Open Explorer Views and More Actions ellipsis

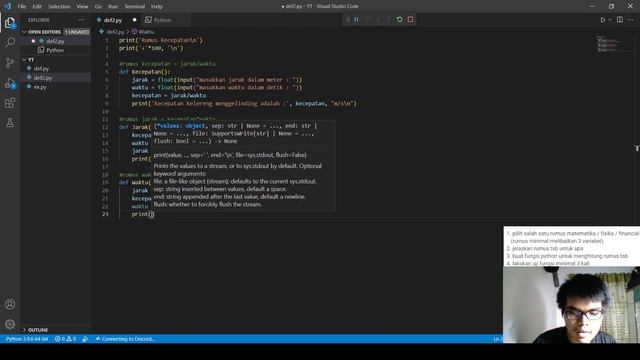pyautogui.click(x=81, y=20)
